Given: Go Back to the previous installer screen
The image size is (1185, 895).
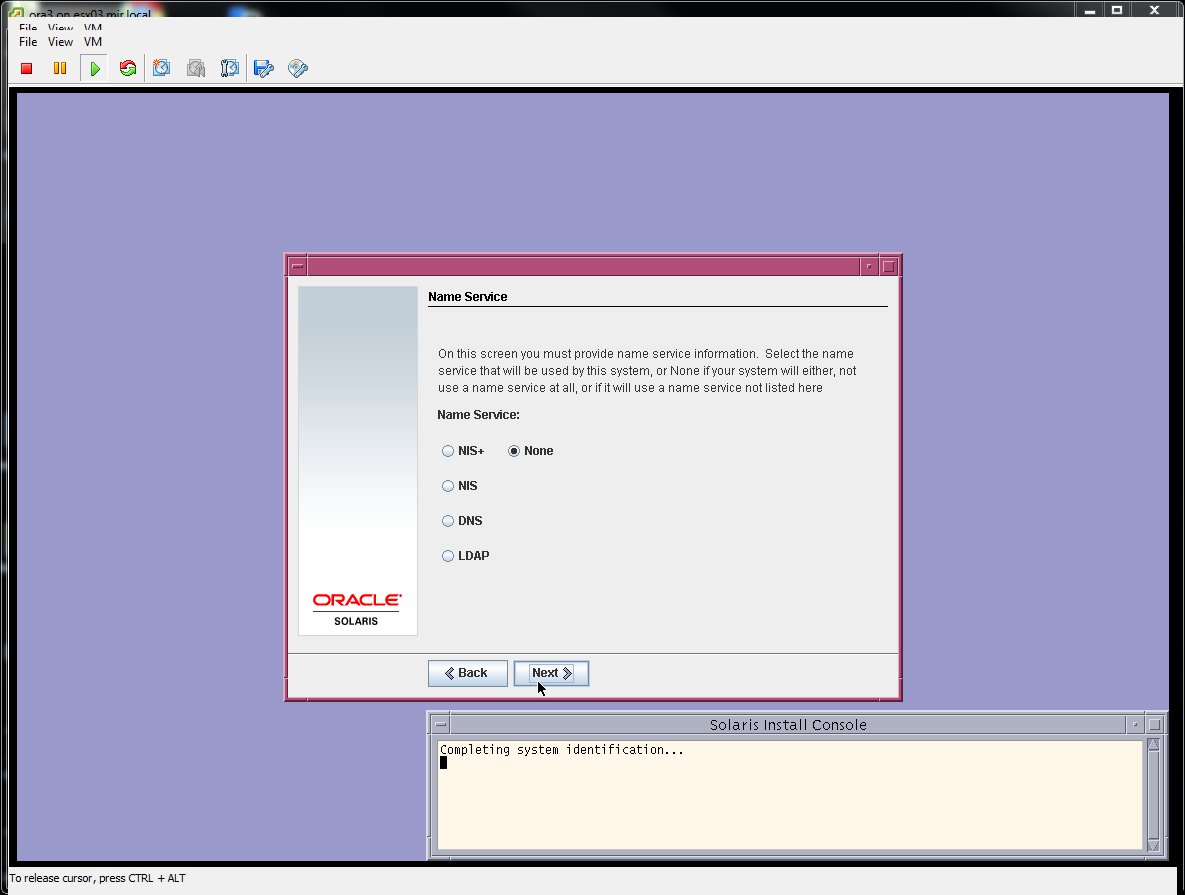Looking at the screenshot, I should pos(467,673).
